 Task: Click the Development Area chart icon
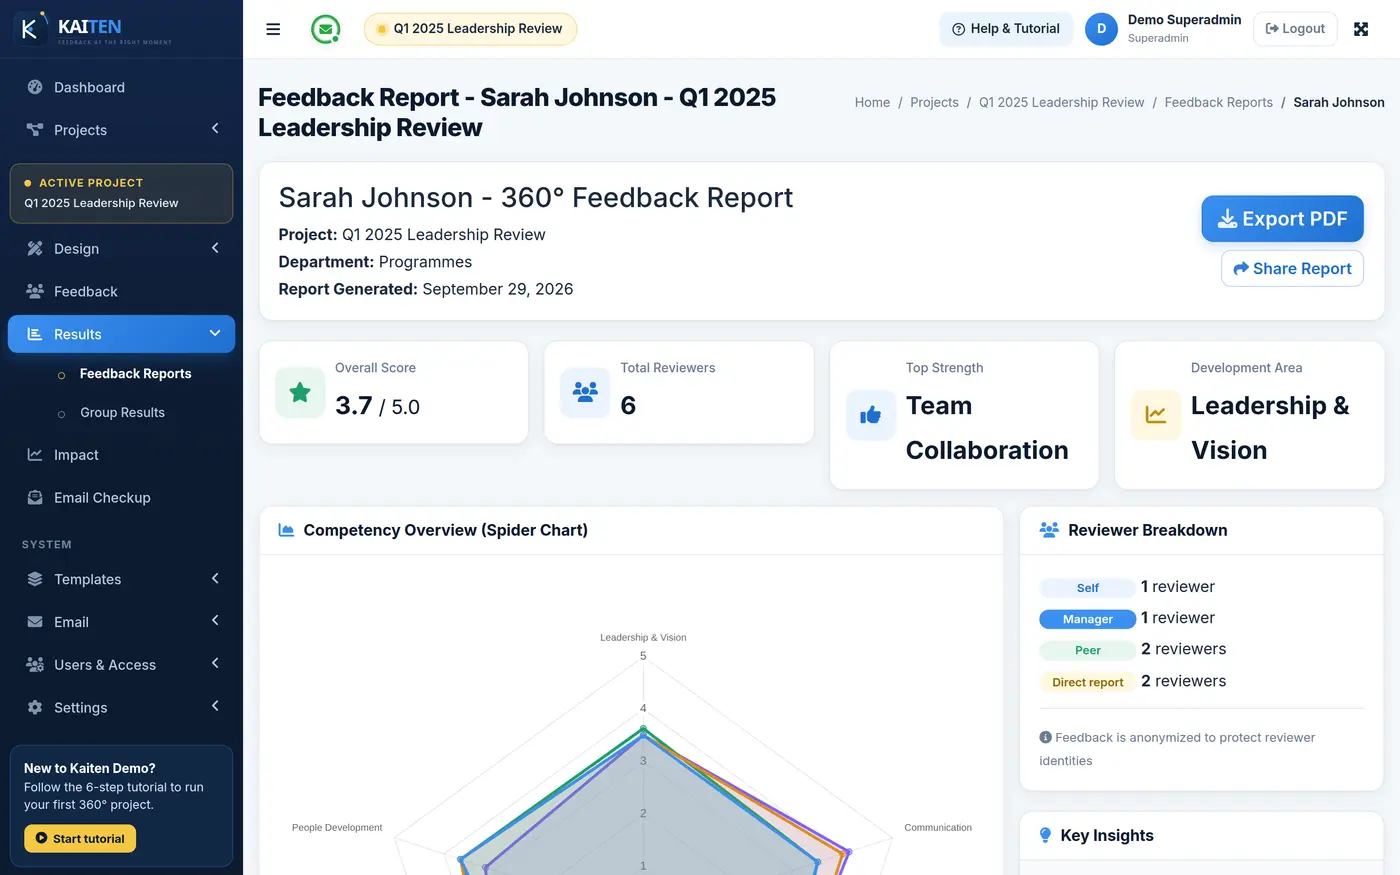click(x=1156, y=415)
